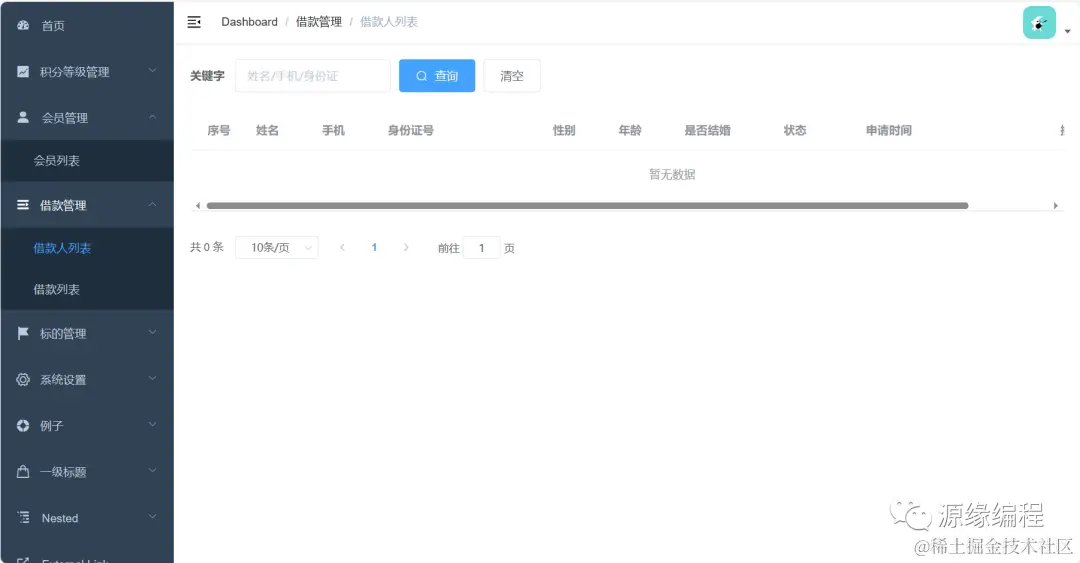Click the 序号 column header
This screenshot has width=1080, height=563.
pyautogui.click(x=219, y=130)
